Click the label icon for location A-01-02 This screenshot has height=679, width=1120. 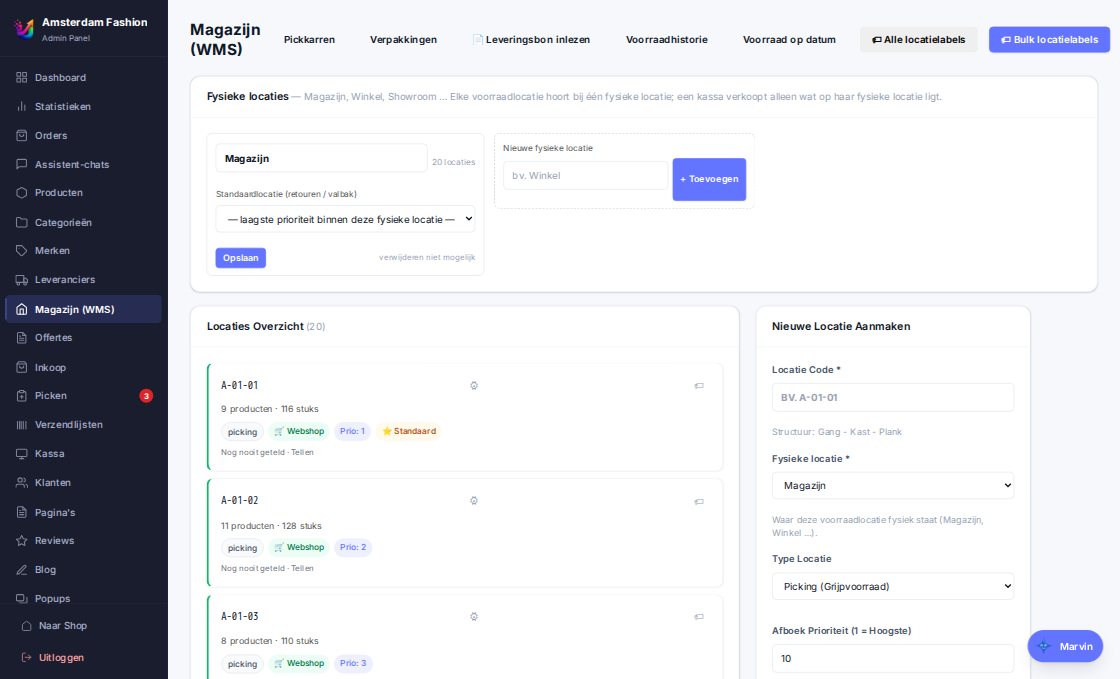click(x=699, y=501)
